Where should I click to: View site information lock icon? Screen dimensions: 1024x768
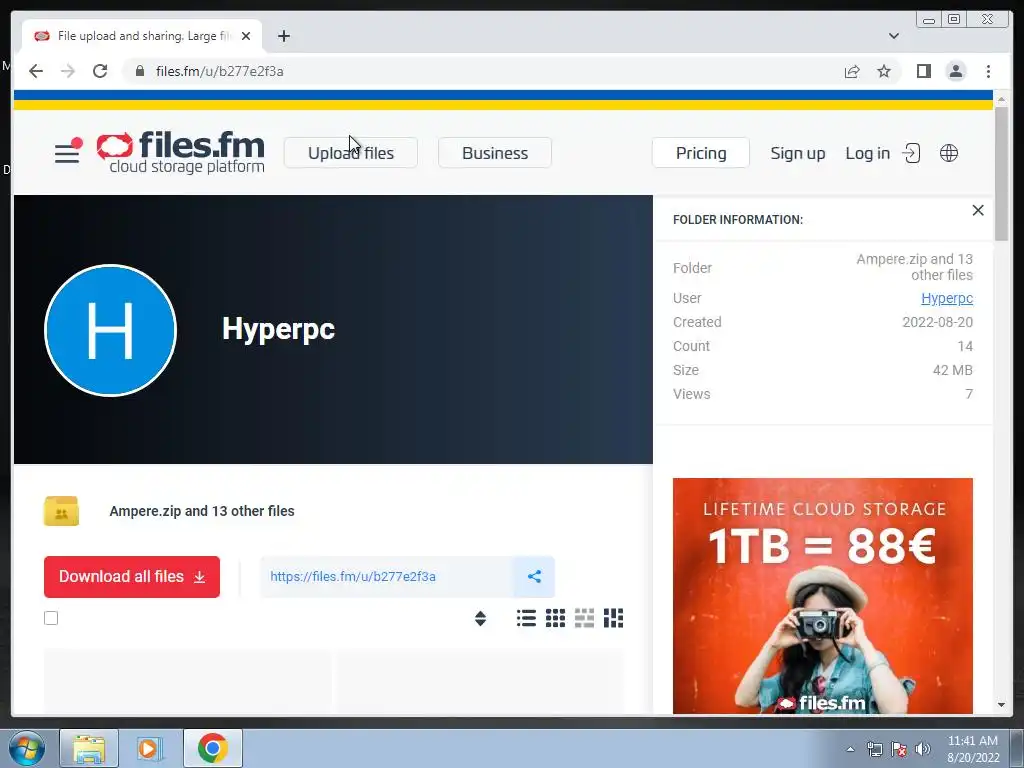pos(140,71)
